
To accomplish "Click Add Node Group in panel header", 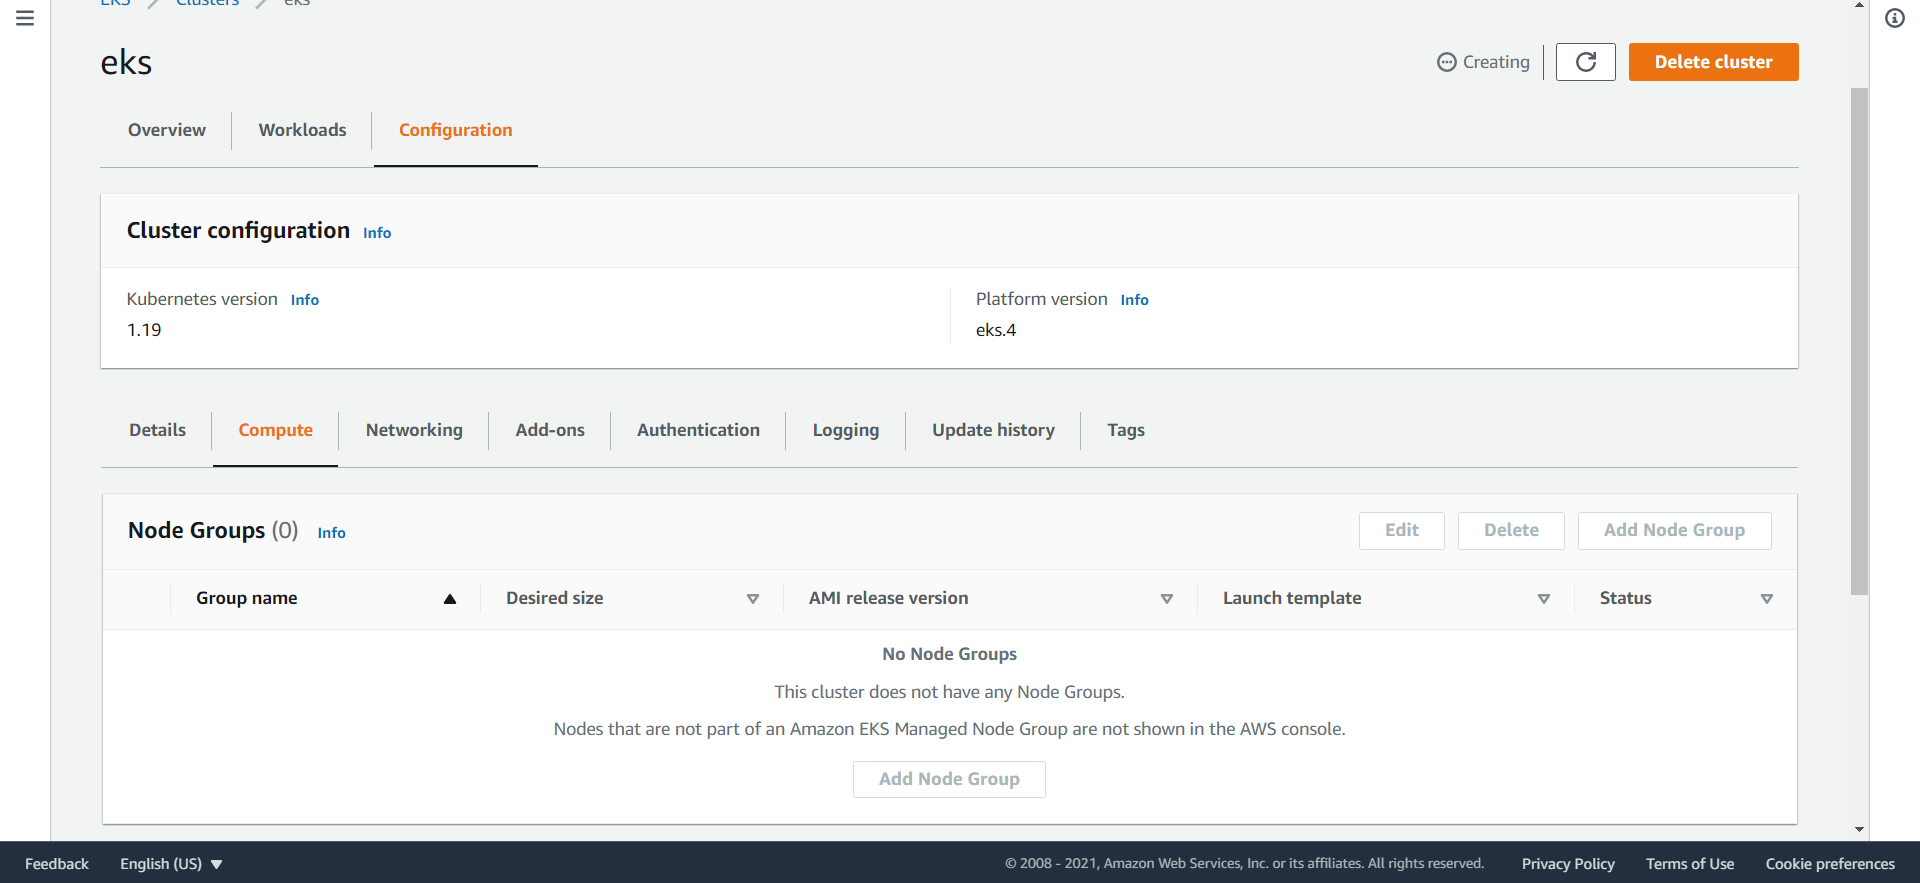I will (x=1674, y=531).
